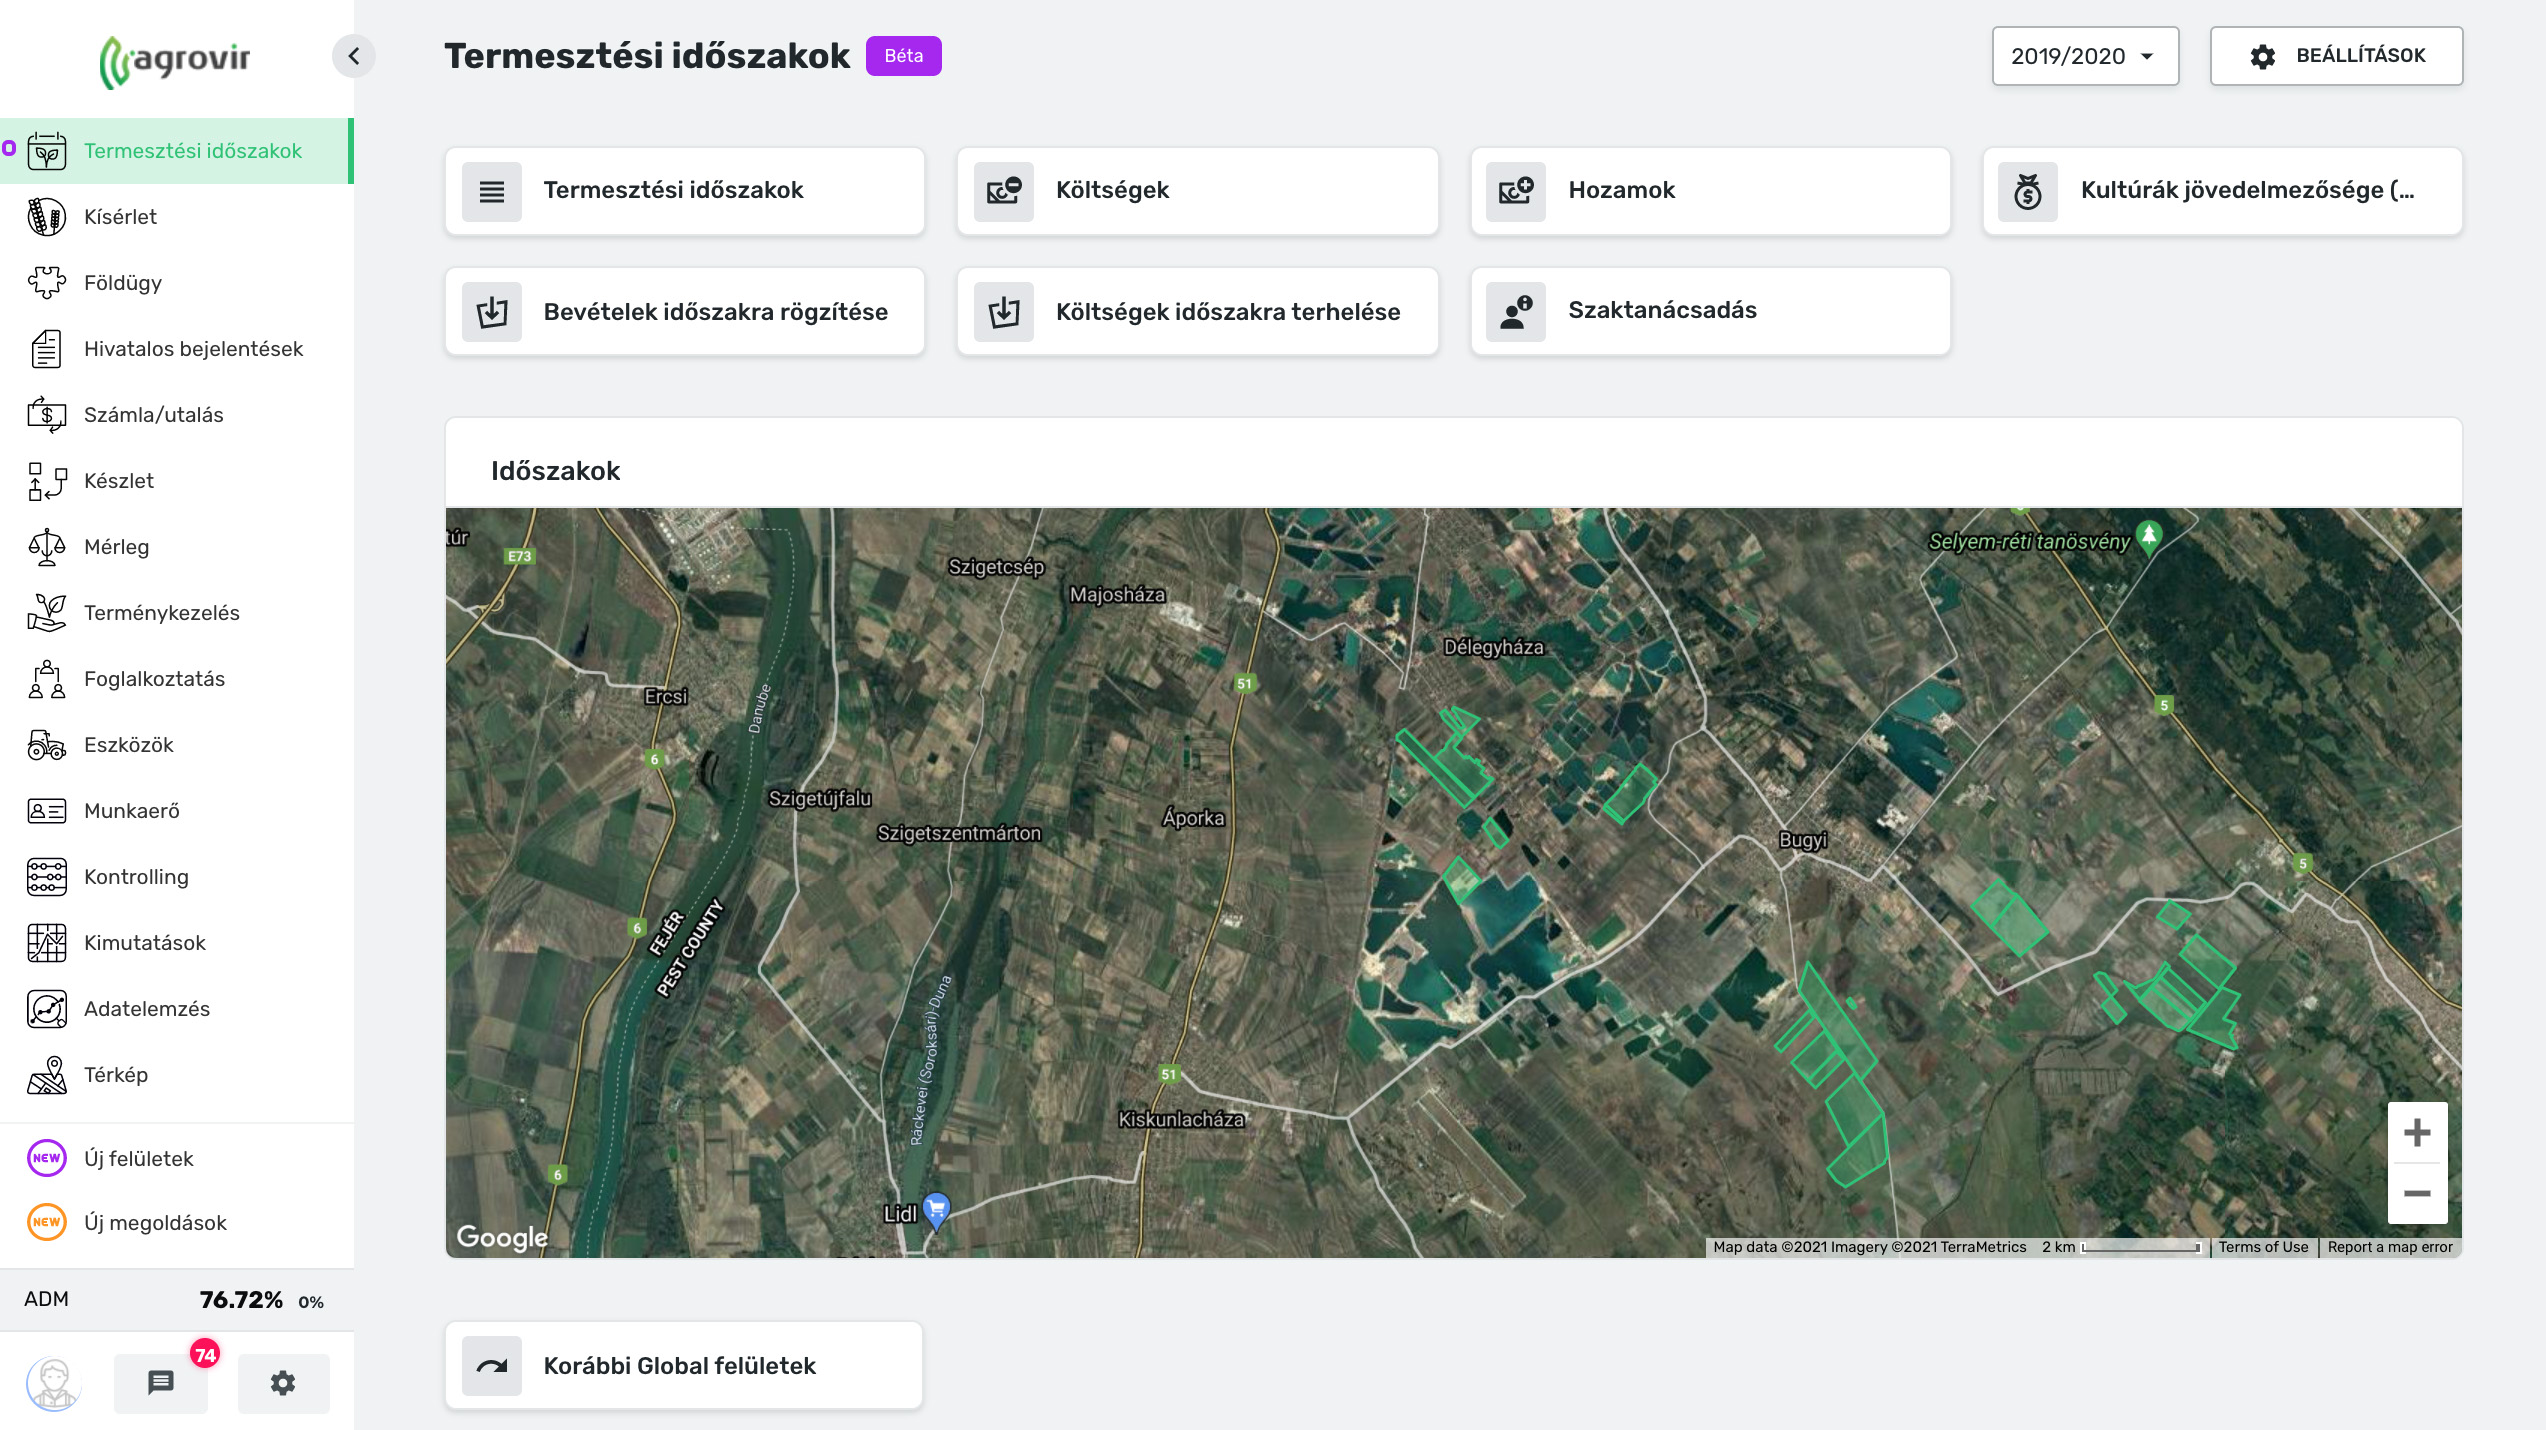Select the Munkaerő ID card icon

(47, 811)
